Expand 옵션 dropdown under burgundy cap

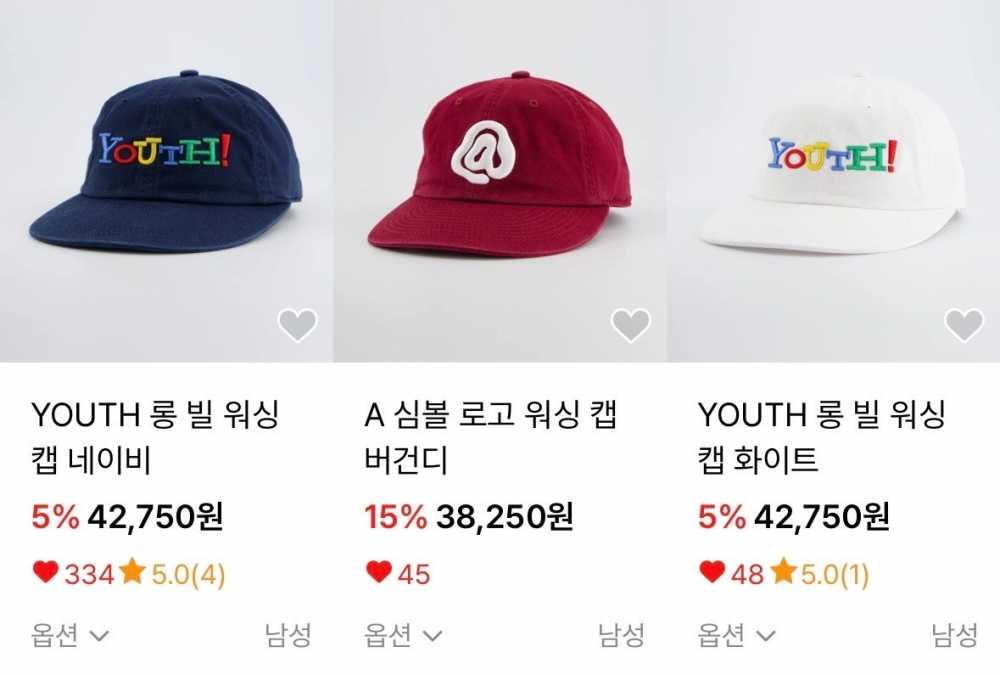click(x=403, y=635)
